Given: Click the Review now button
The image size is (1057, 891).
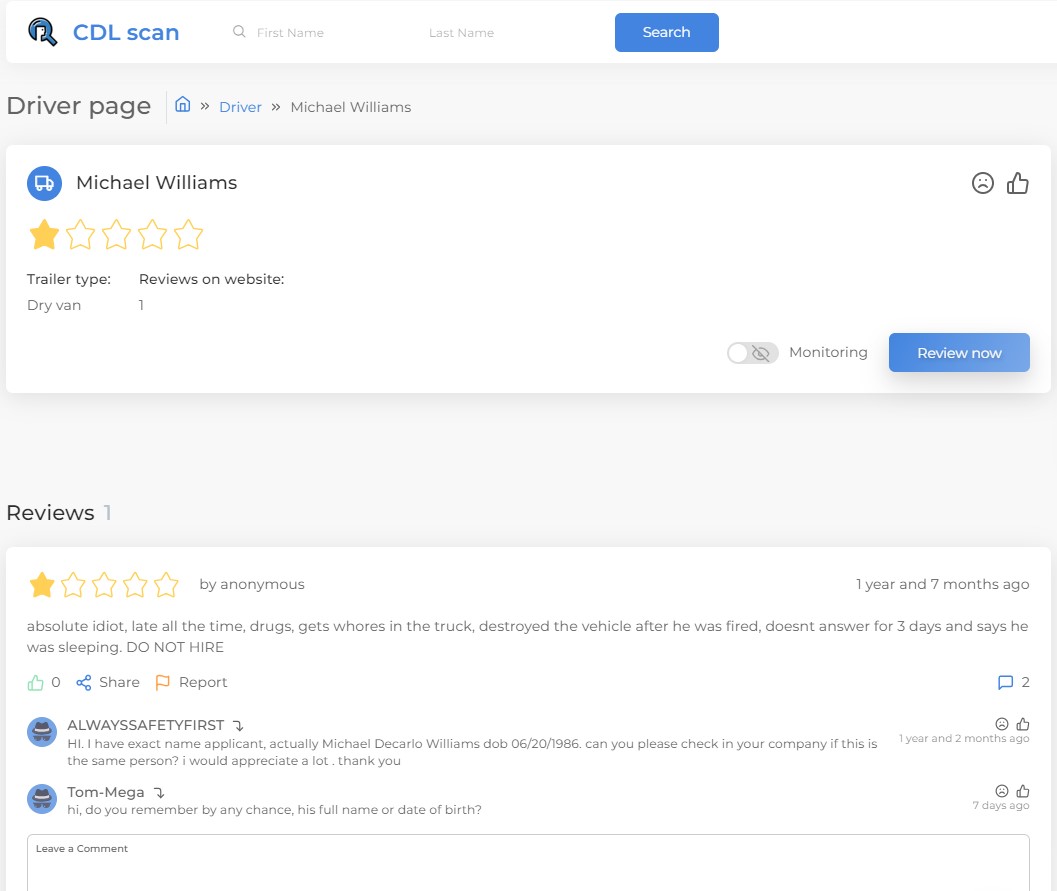Looking at the screenshot, I should (x=958, y=353).
